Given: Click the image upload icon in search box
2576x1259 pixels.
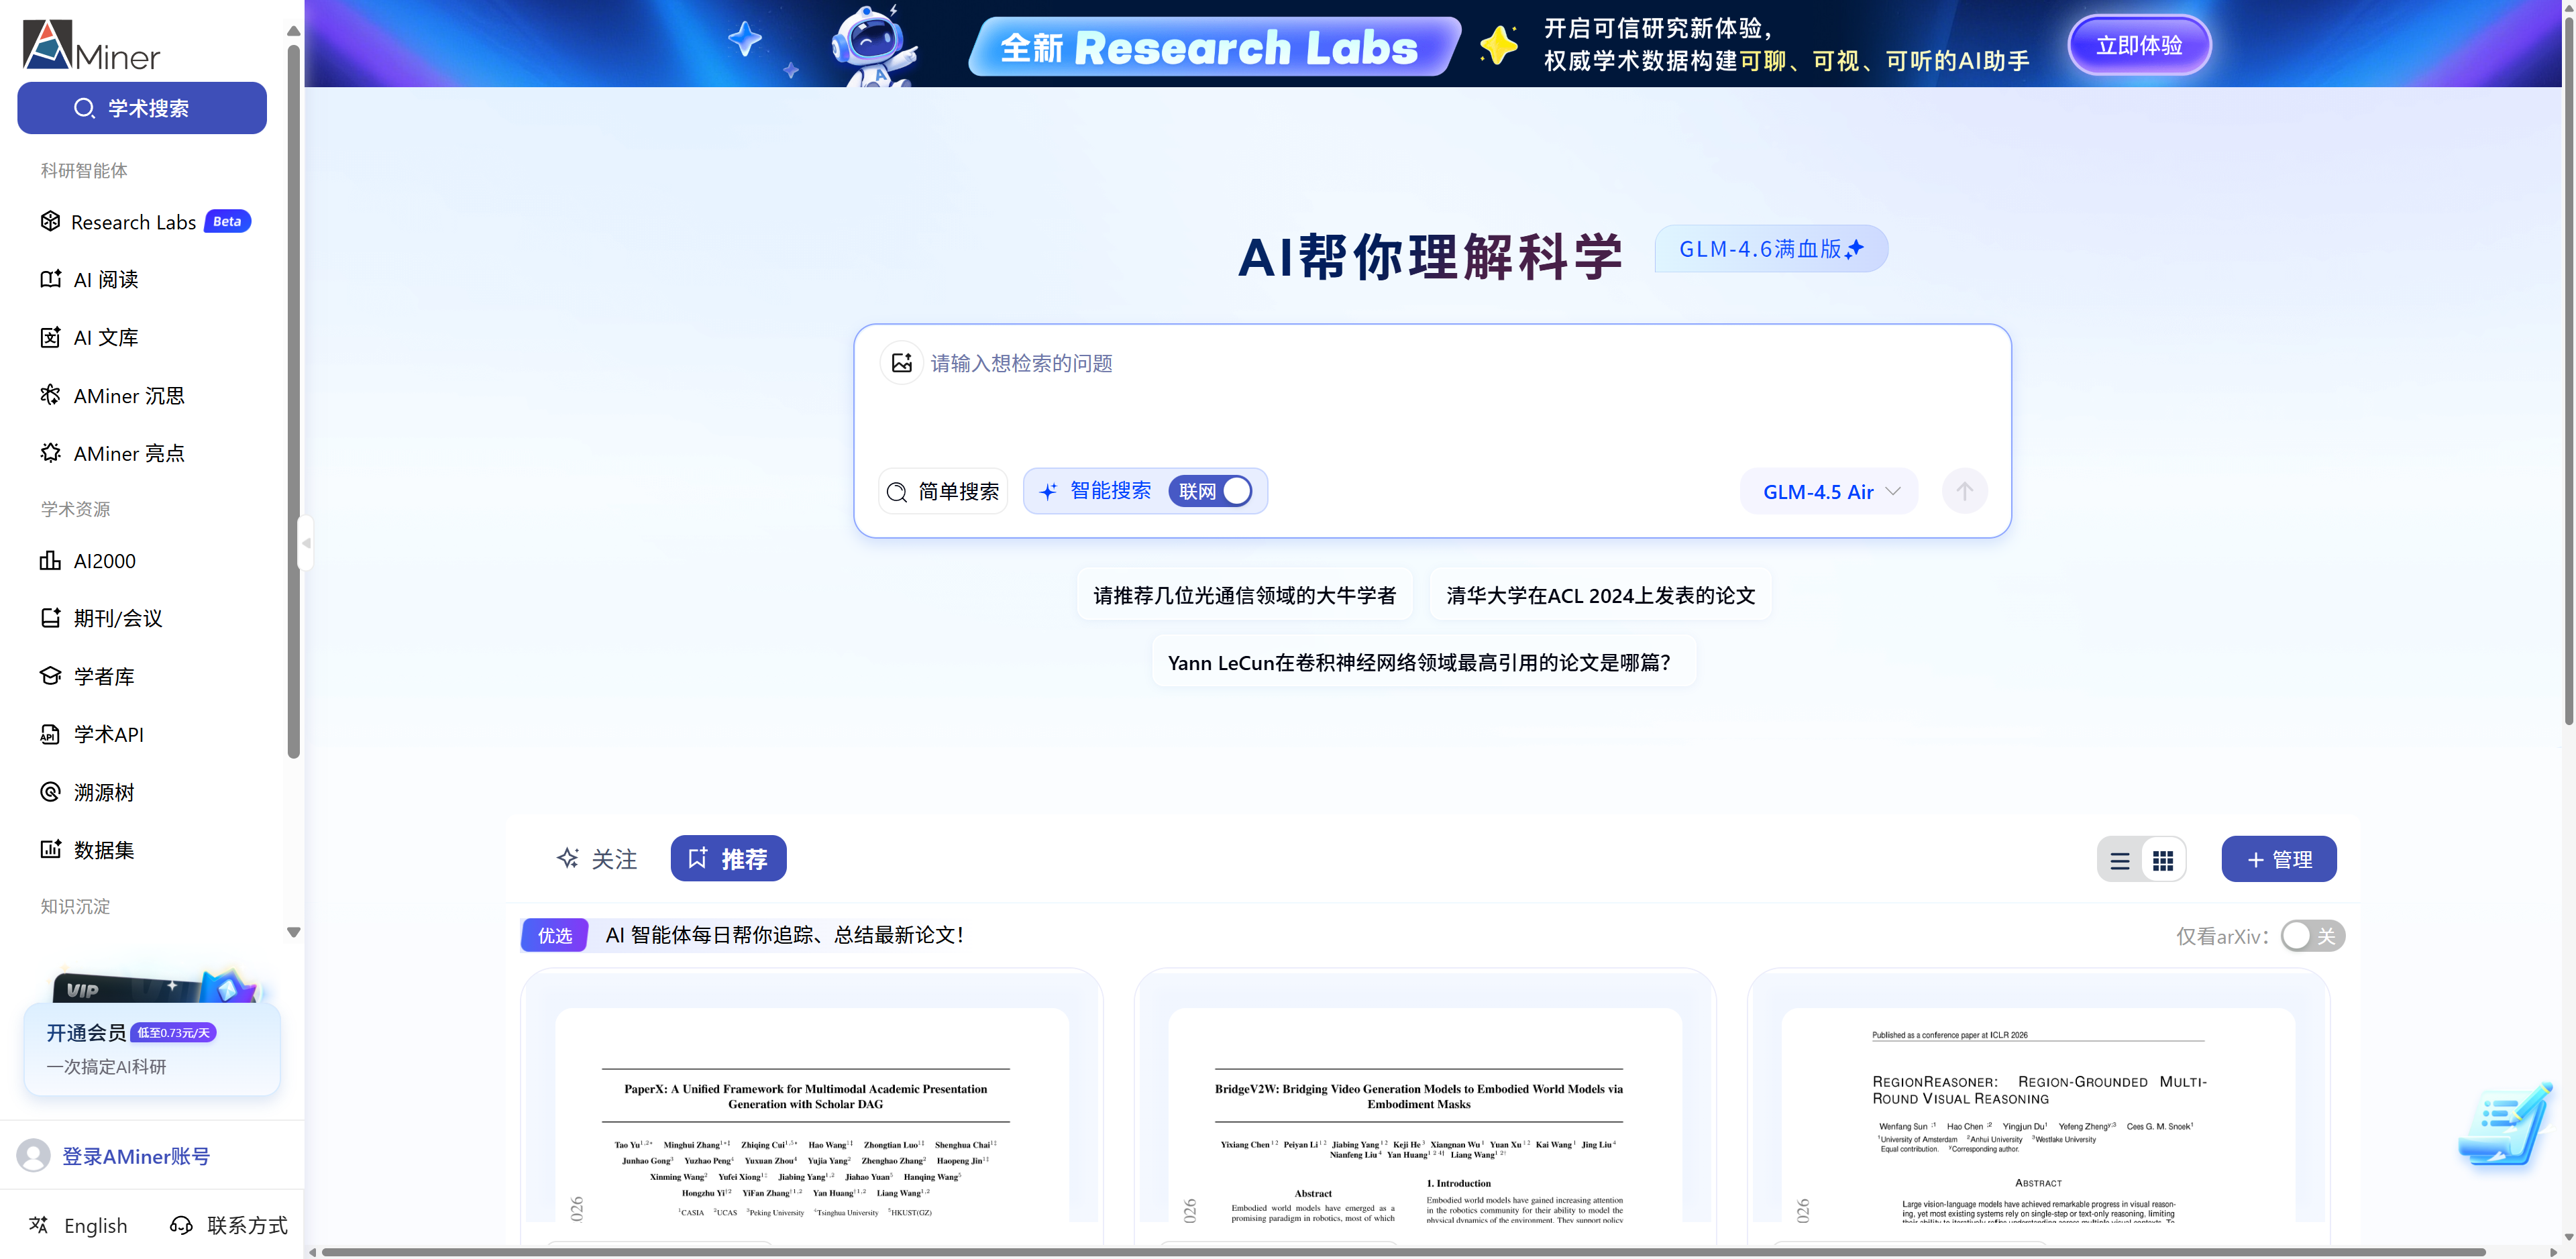Looking at the screenshot, I should coord(901,363).
